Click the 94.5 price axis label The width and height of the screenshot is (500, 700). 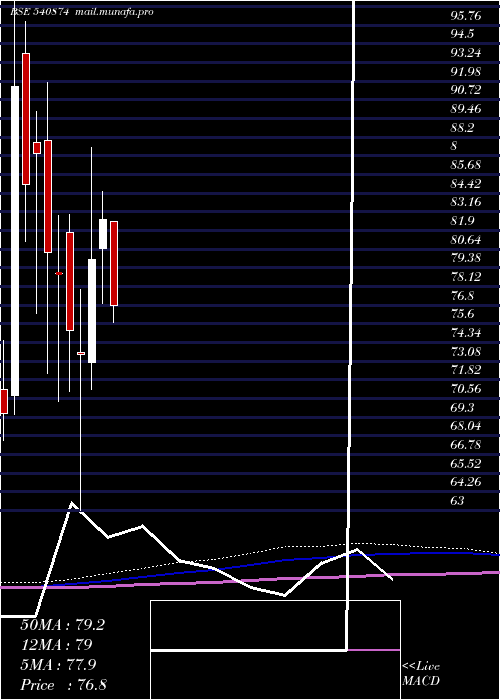click(462, 34)
